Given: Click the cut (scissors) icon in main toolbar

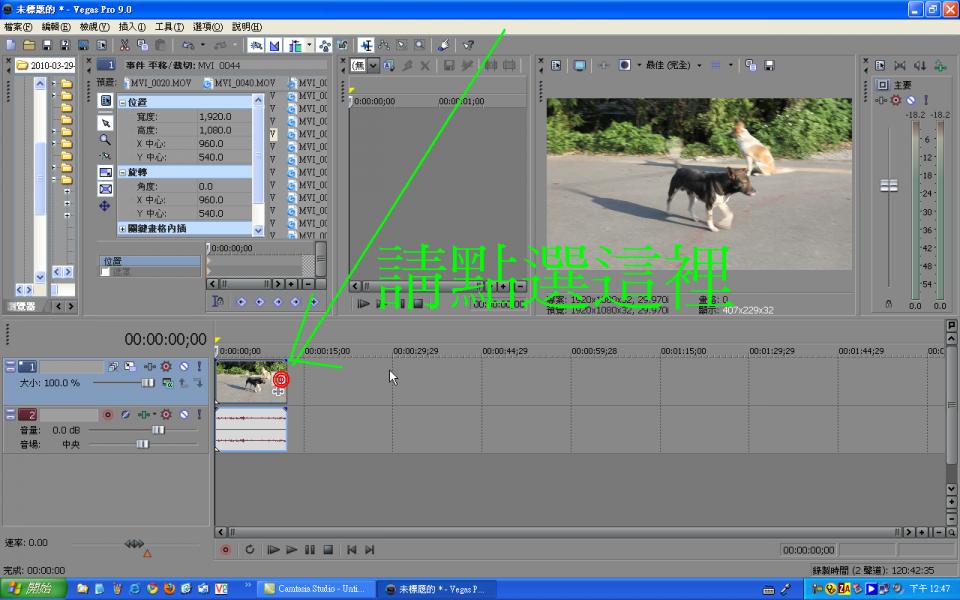Looking at the screenshot, I should point(125,45).
